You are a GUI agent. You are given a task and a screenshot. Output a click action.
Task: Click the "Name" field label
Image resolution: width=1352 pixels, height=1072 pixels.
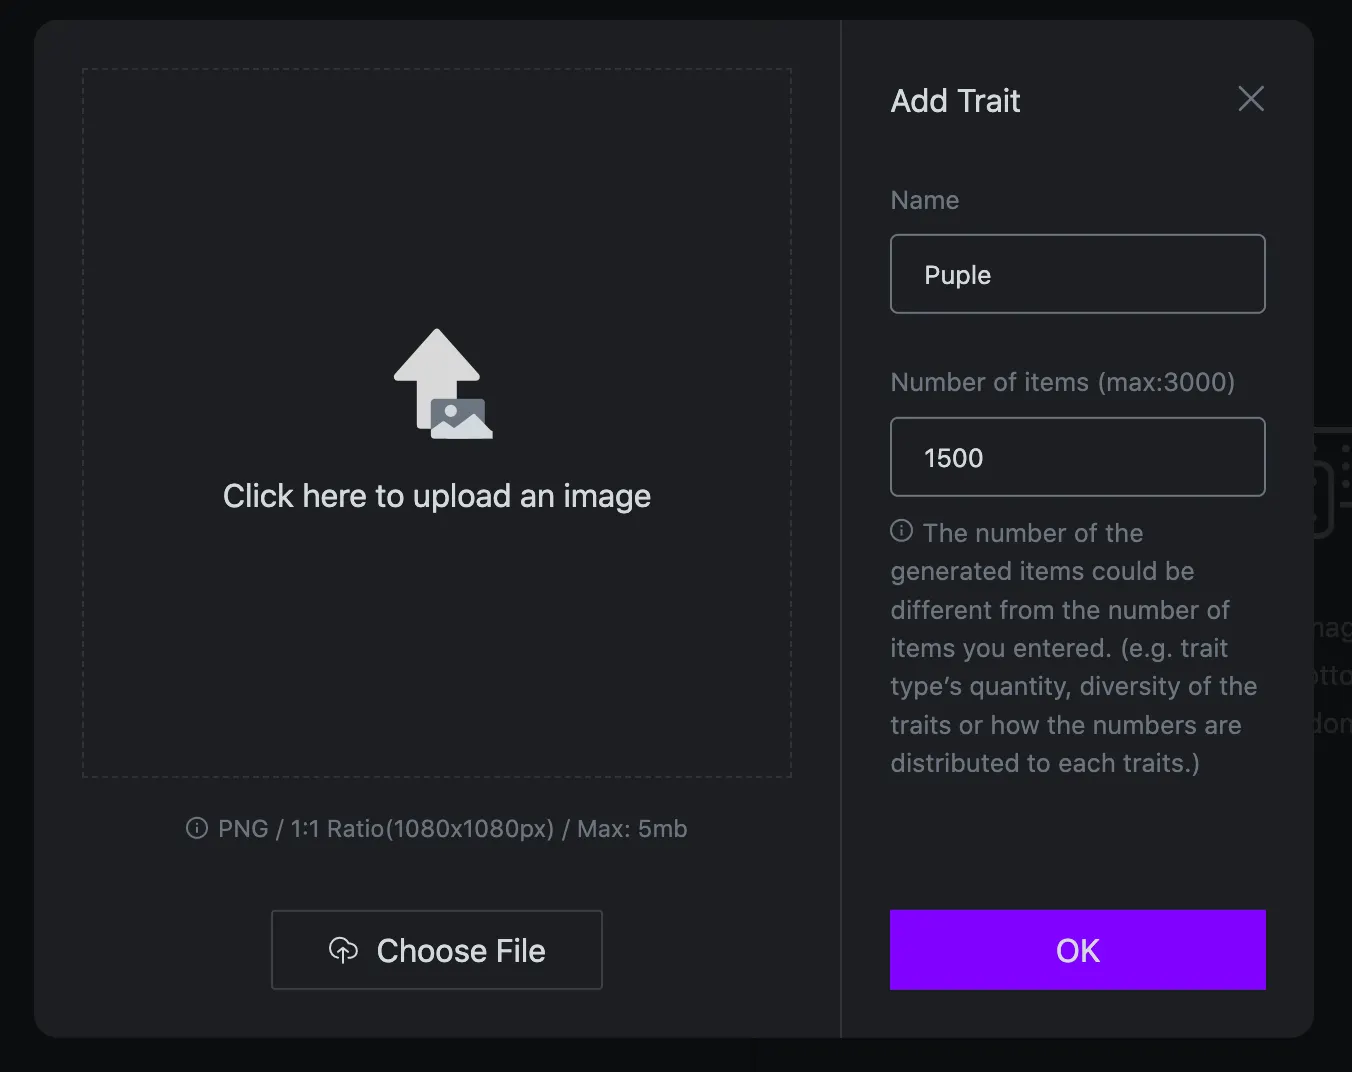924,200
